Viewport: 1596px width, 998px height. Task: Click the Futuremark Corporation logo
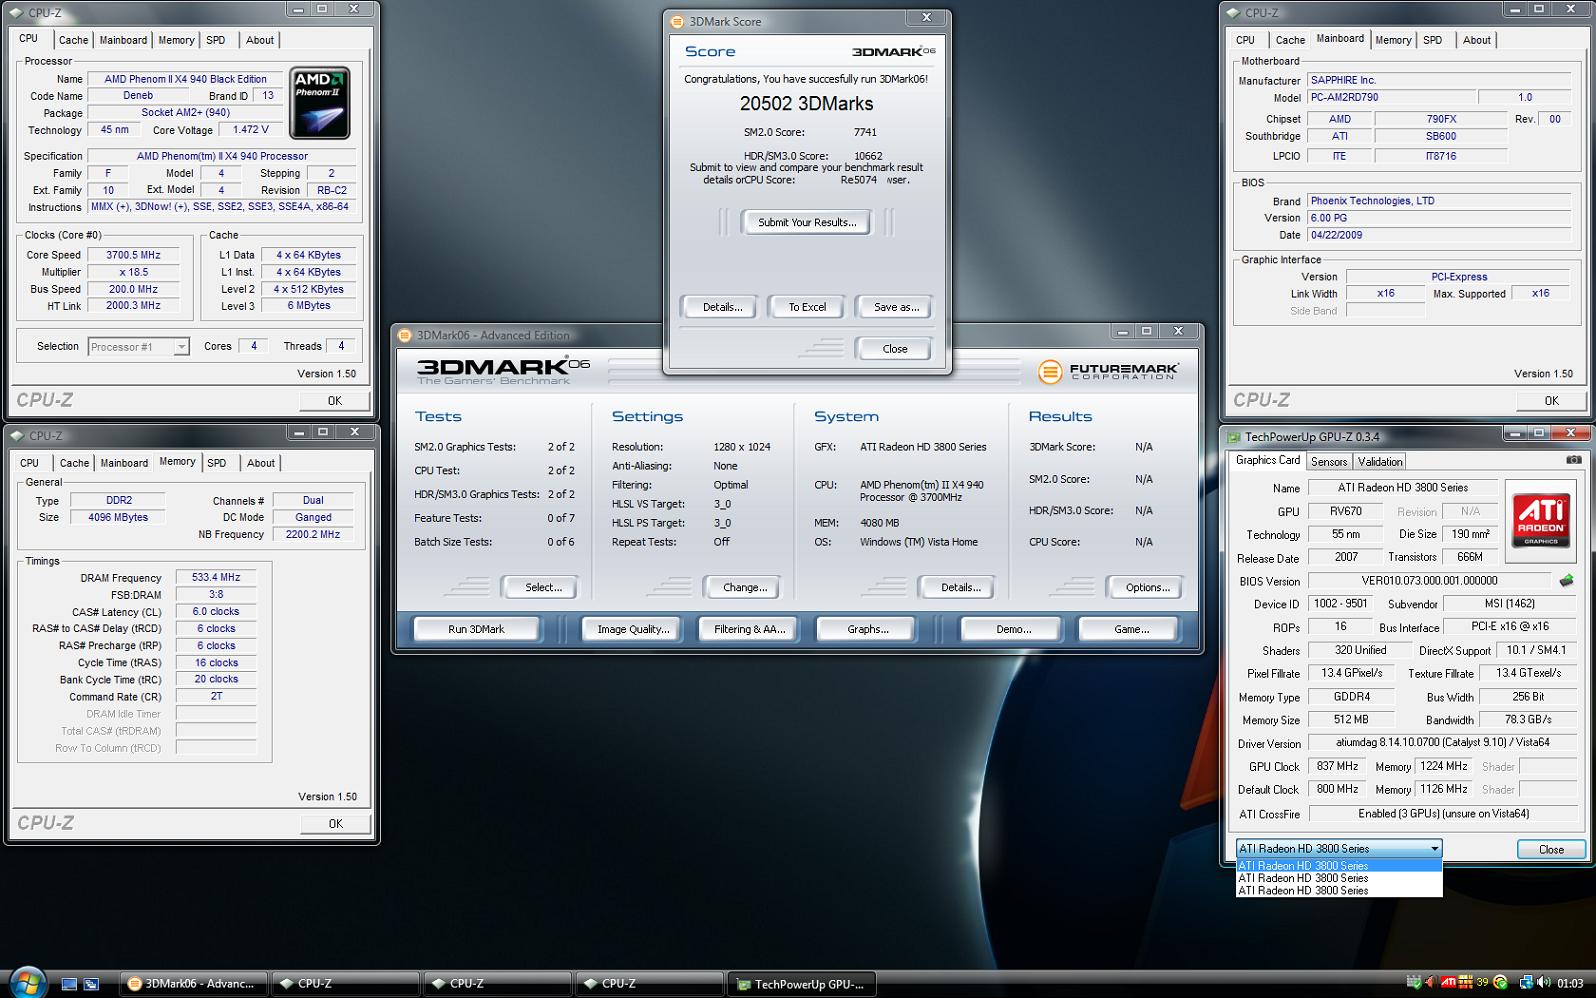pos(1108,372)
